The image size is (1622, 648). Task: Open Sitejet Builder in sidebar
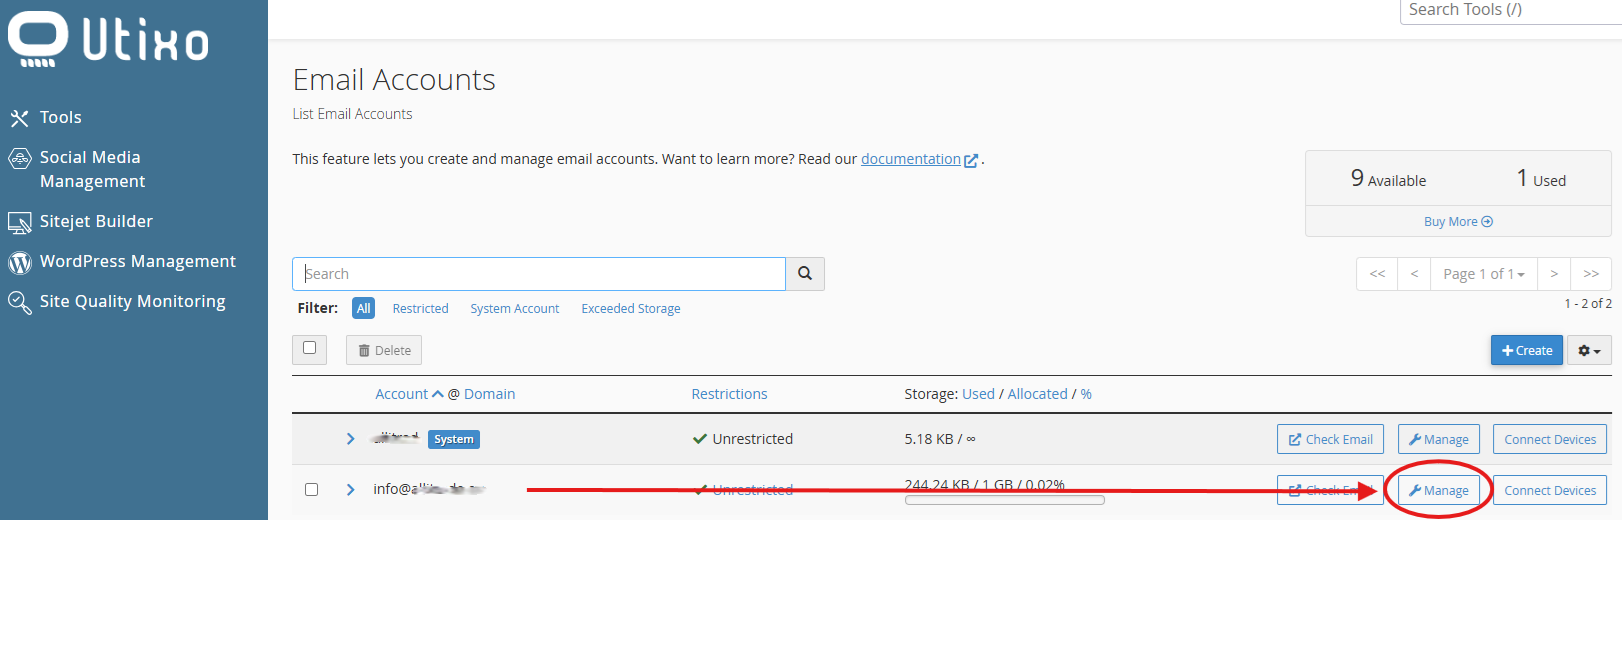95,222
